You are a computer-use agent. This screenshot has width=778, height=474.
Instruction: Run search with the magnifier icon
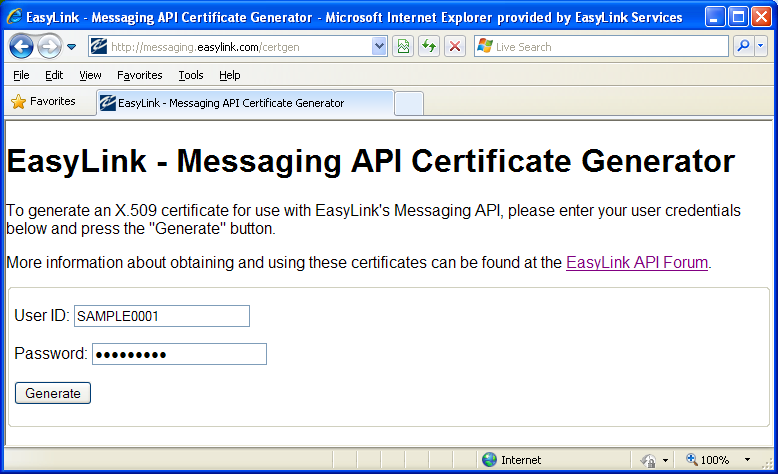pyautogui.click(x=743, y=46)
